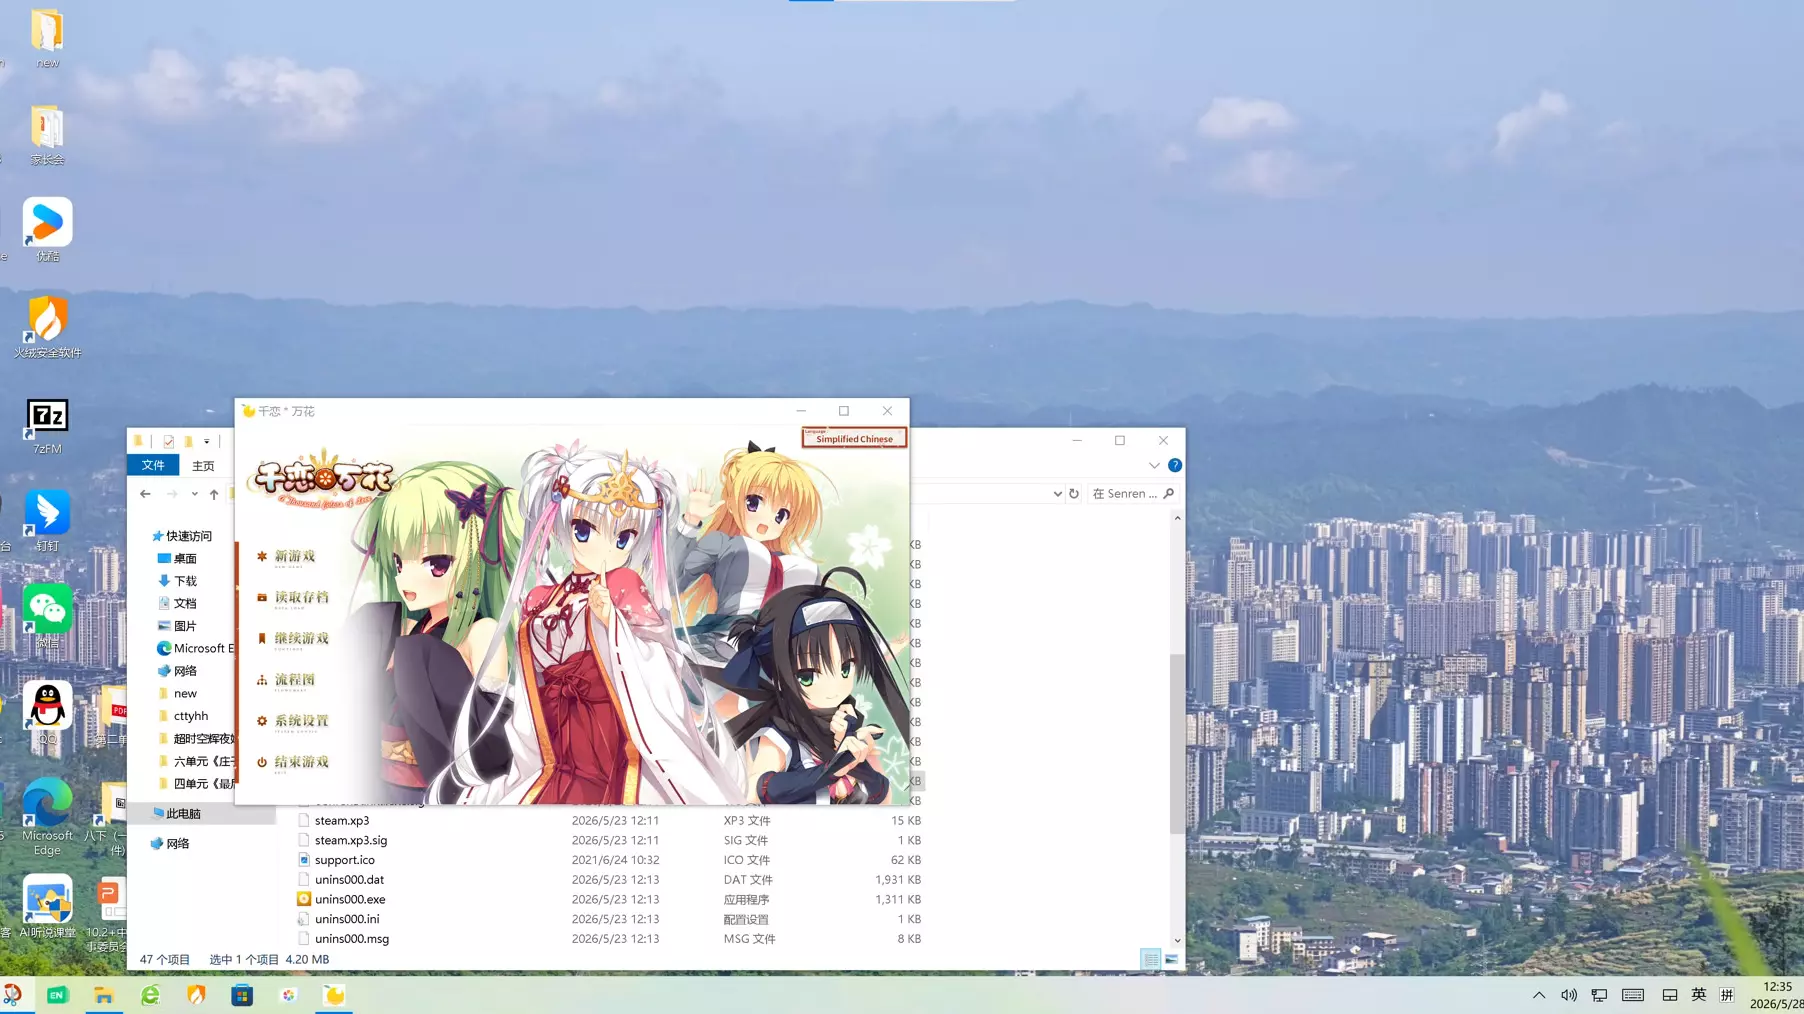Select 此电脑 in the navigation pane
1804x1014 pixels.
click(176, 814)
